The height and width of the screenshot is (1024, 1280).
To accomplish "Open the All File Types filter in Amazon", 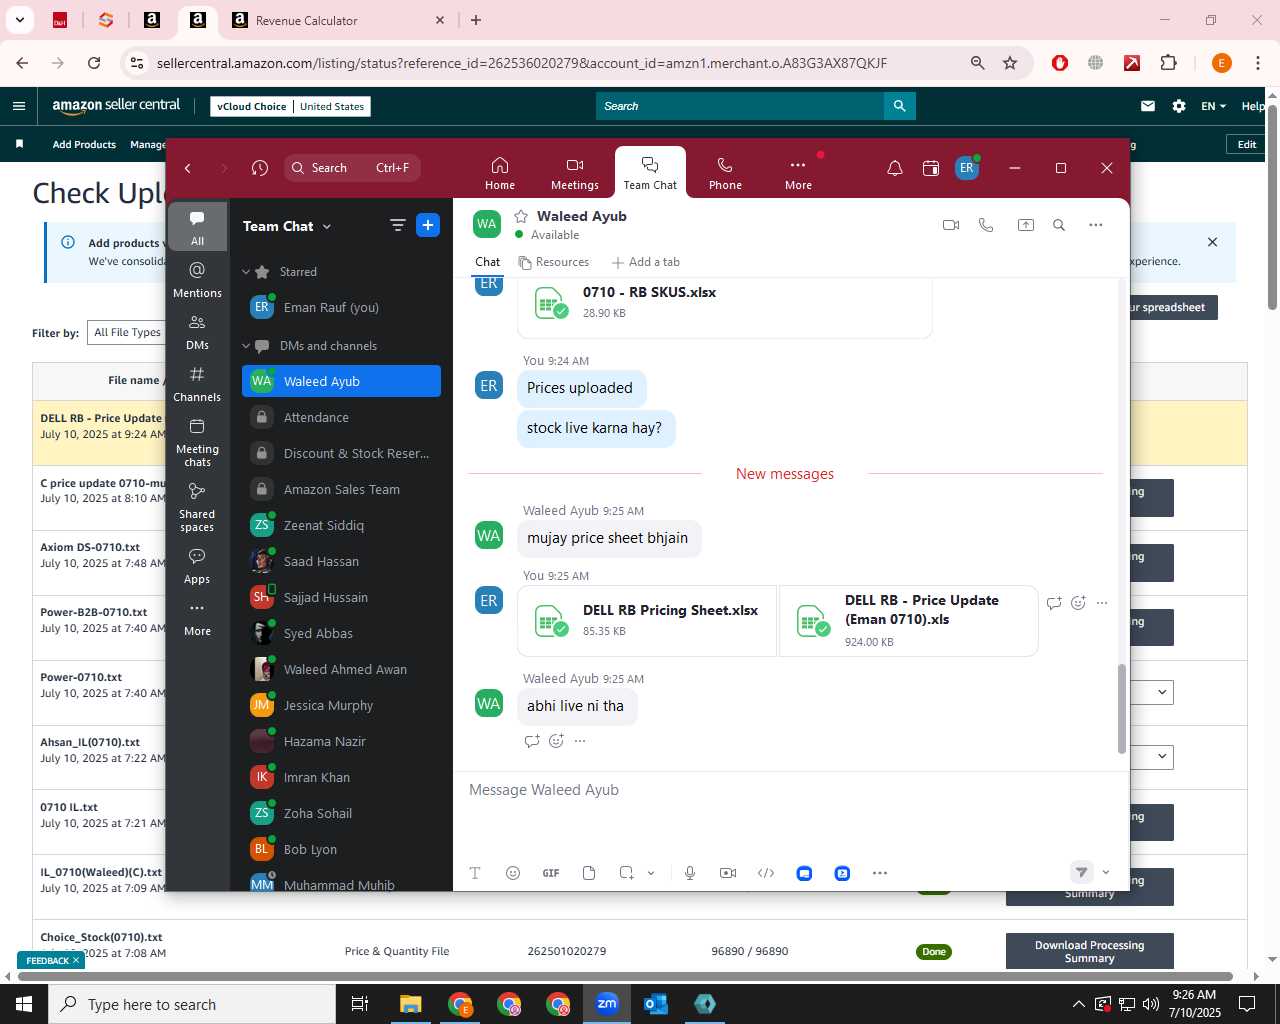I will pyautogui.click(x=127, y=333).
